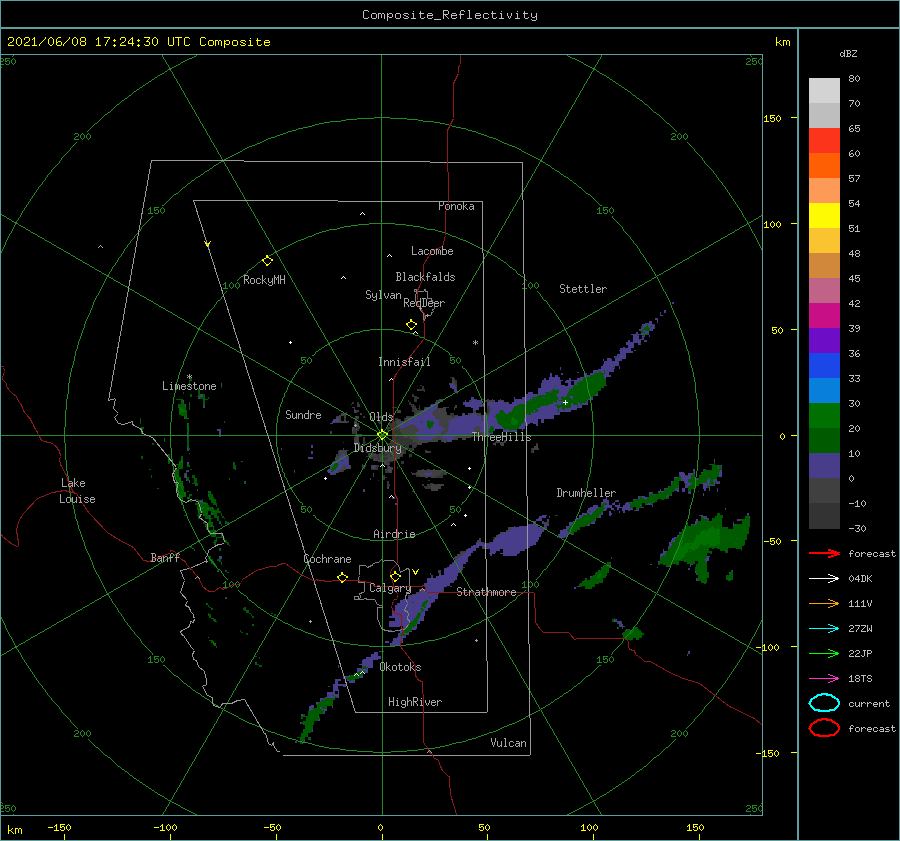The height and width of the screenshot is (841, 900).
Task: Click asterisk marker above Limestone label
Action: pos(189,377)
